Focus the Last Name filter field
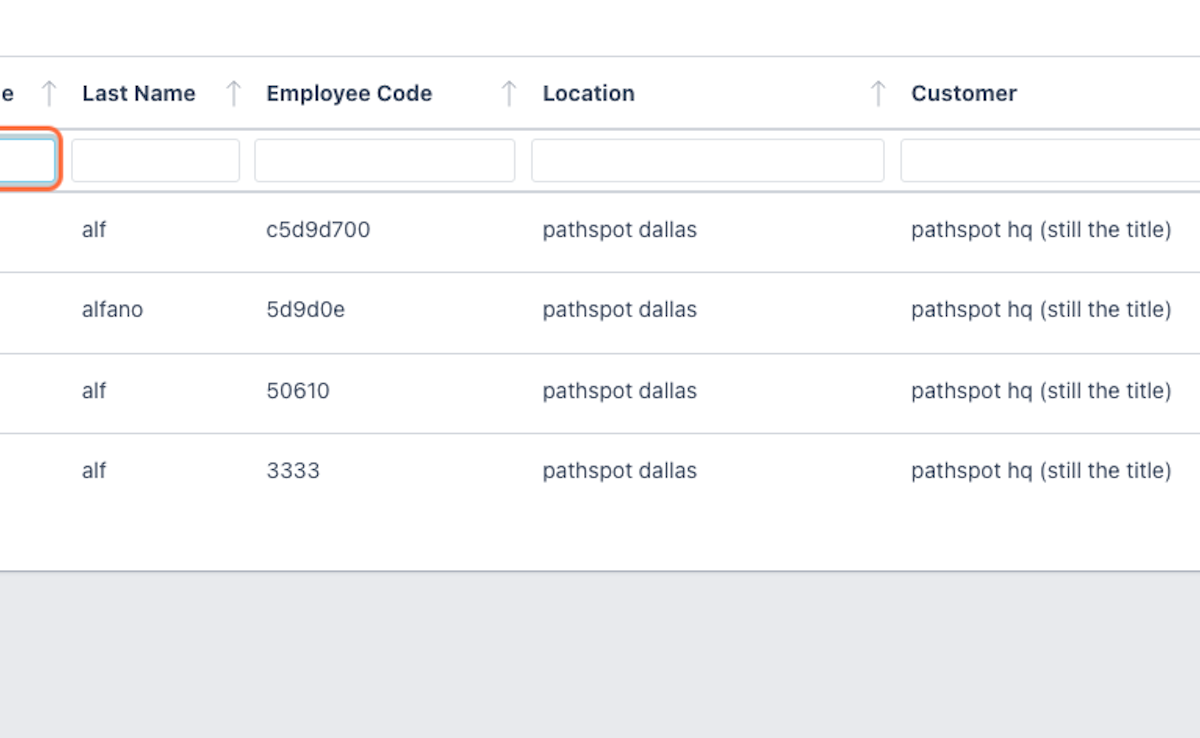 [x=155, y=160]
